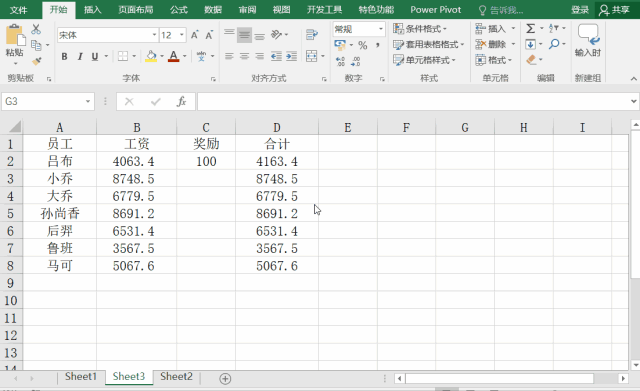
Task: Open 条件格式 conditional formatting menu
Action: [420, 29]
